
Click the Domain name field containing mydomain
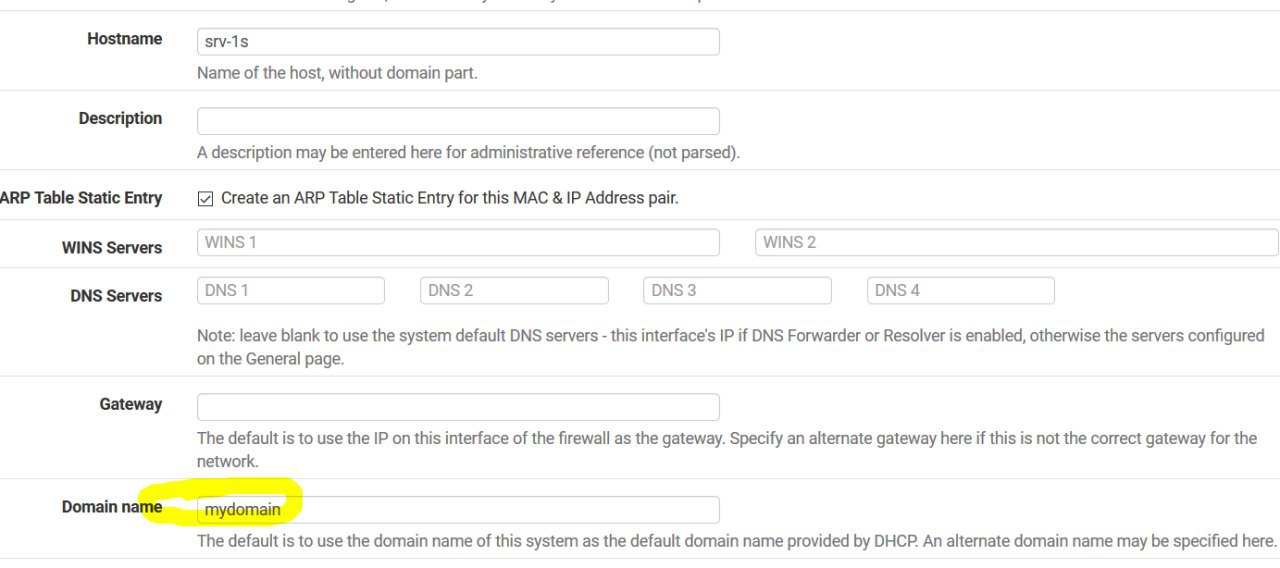pos(458,510)
